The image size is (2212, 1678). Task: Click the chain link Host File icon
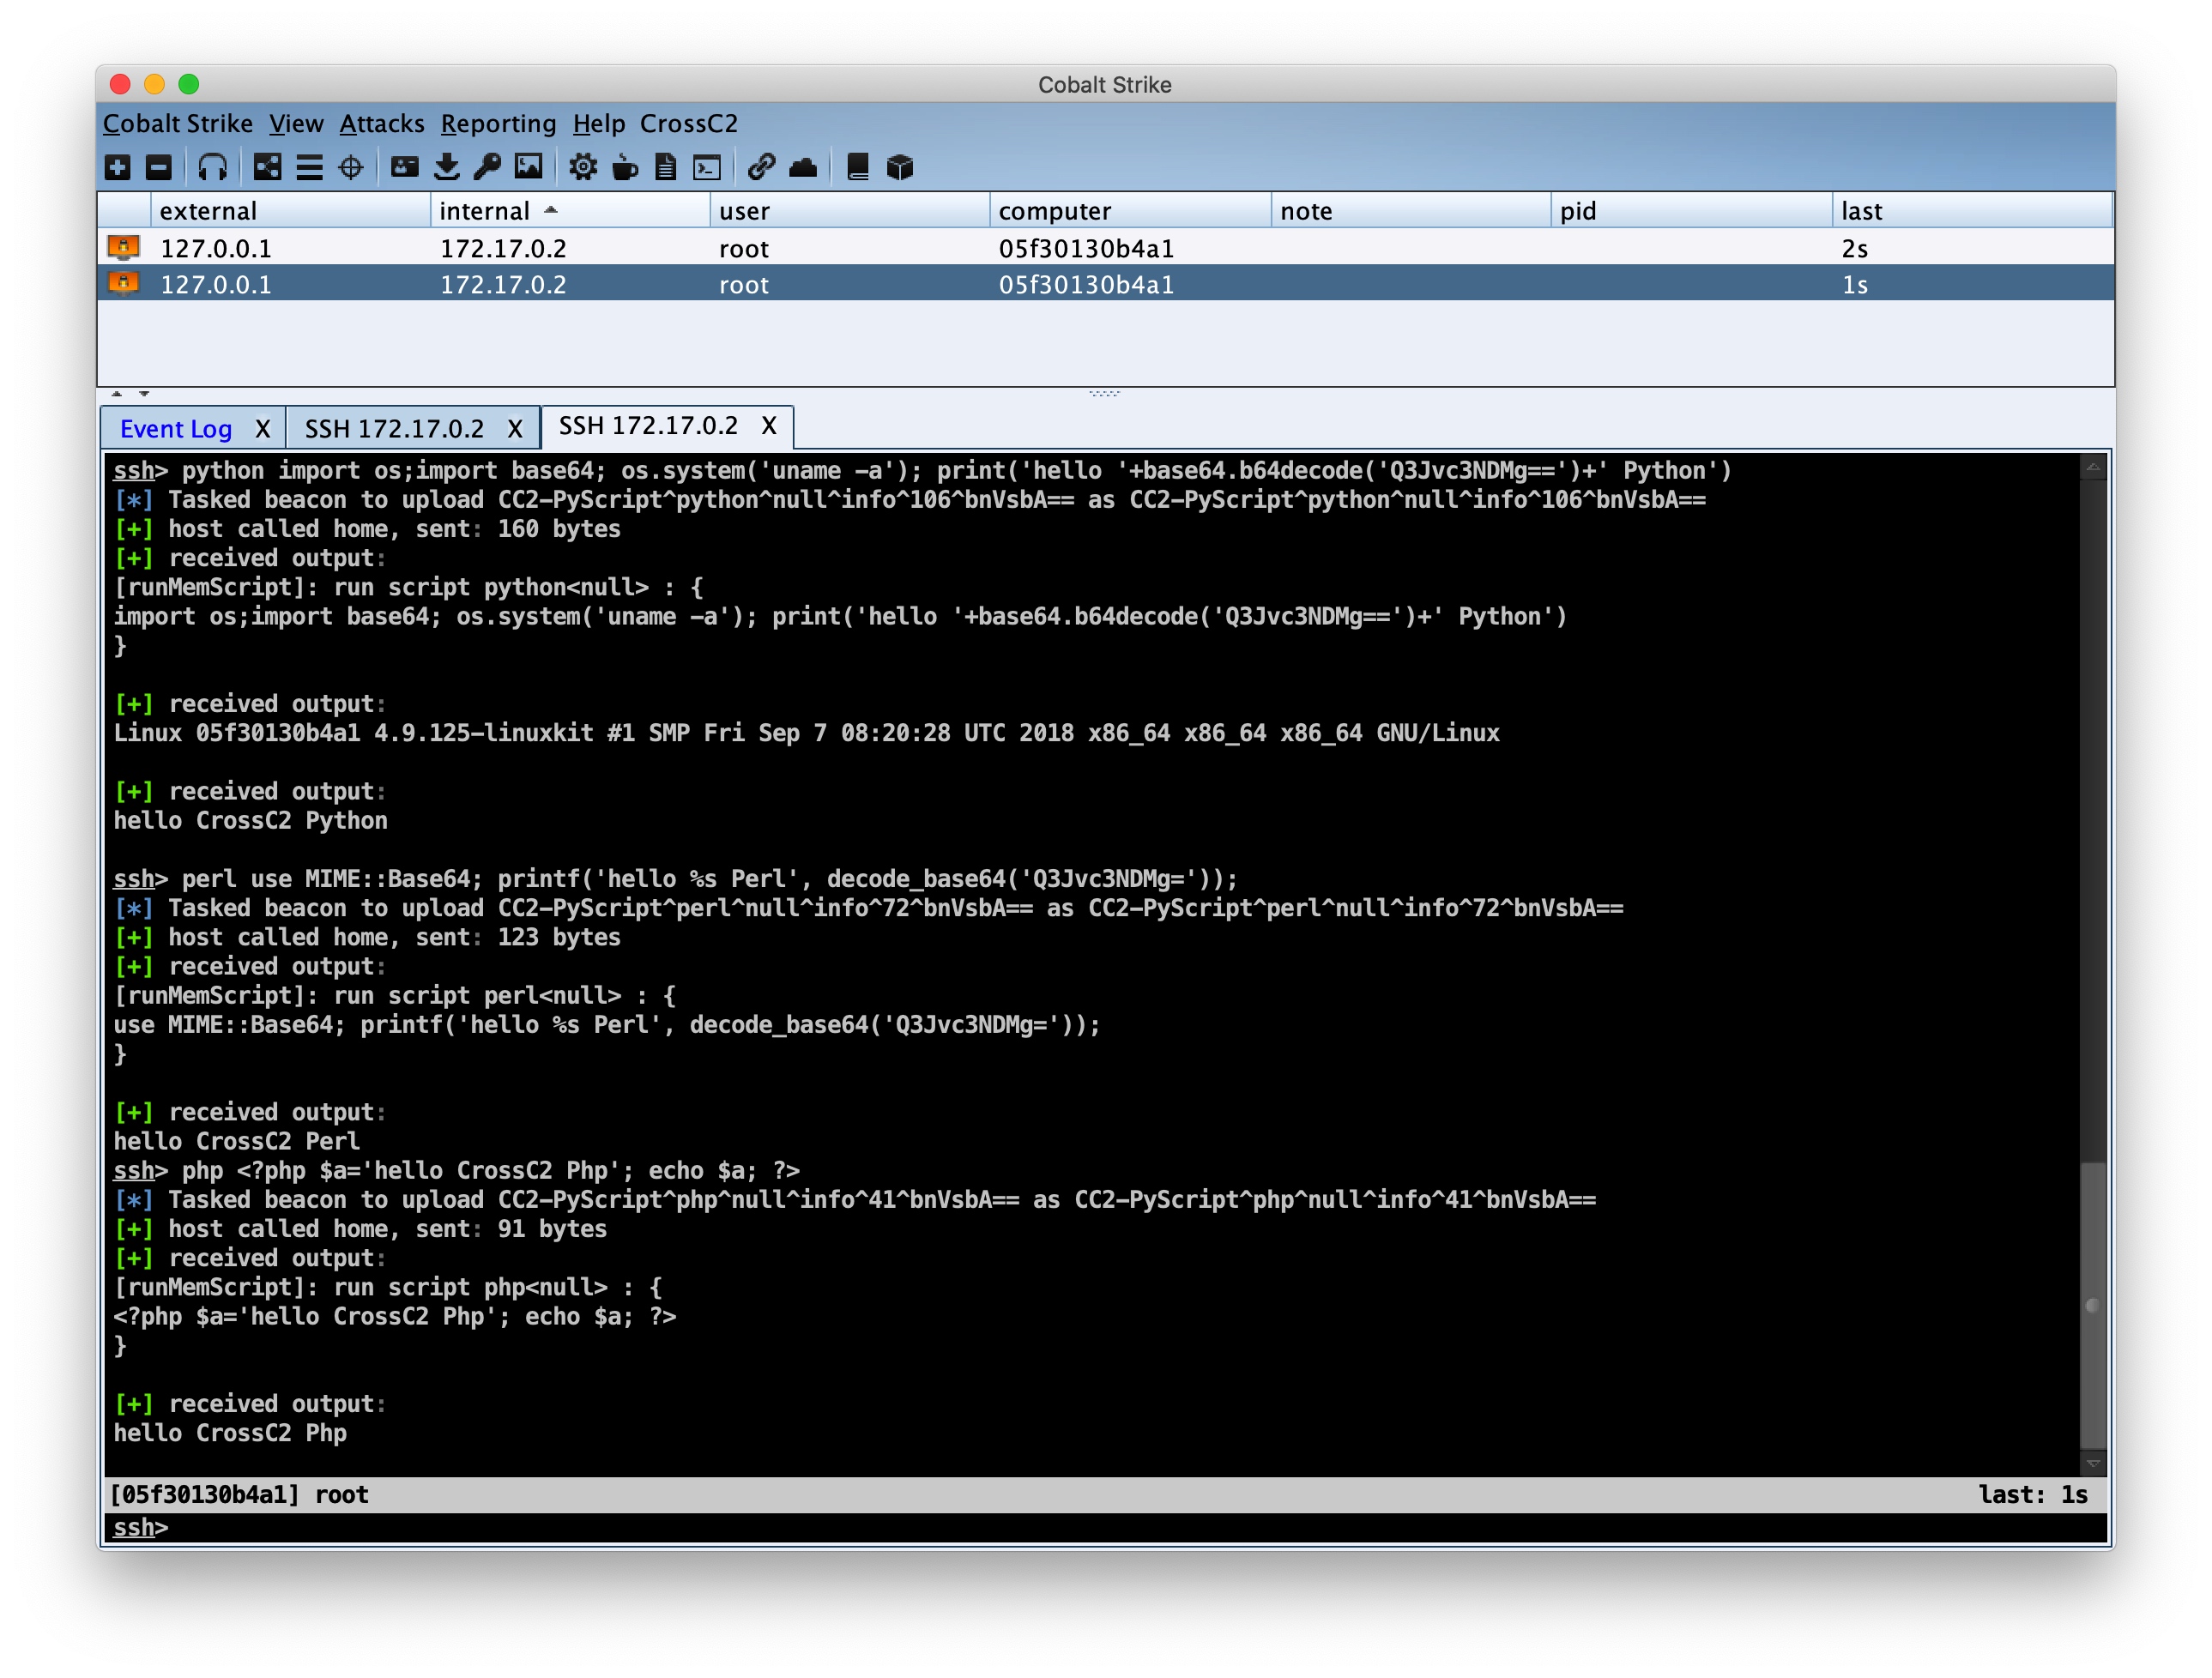click(761, 167)
